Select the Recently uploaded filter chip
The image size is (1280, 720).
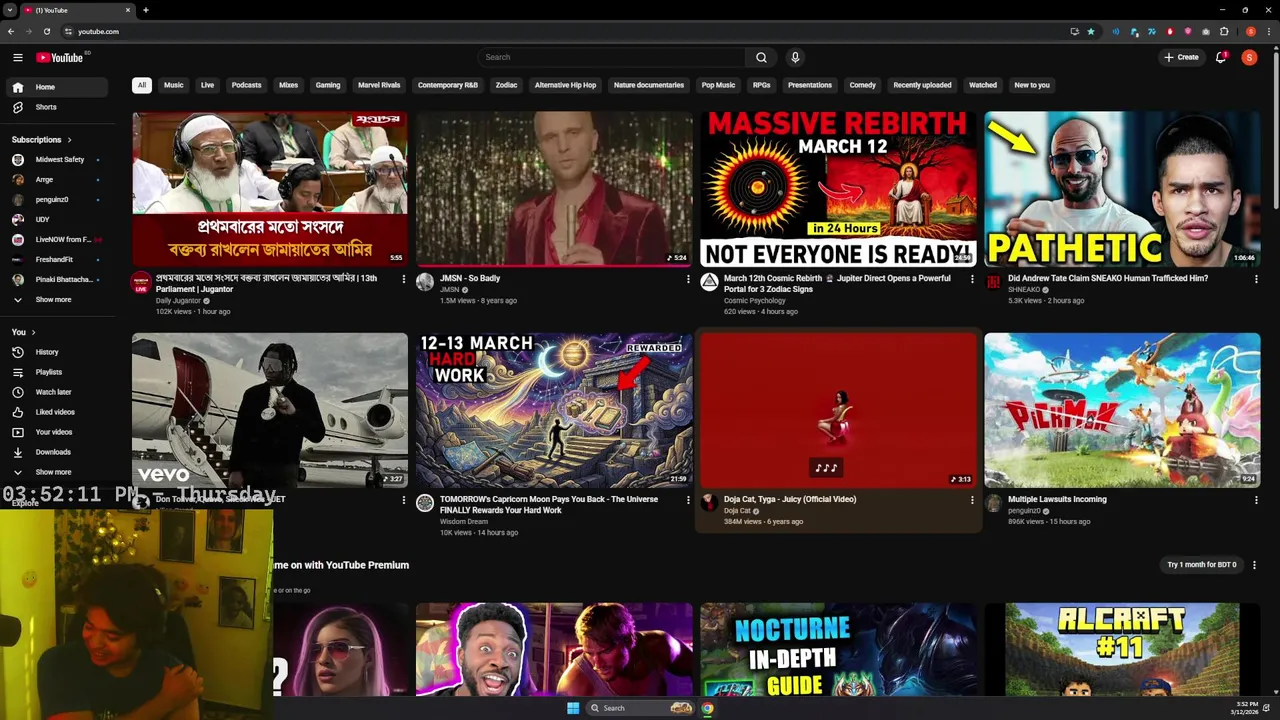(x=922, y=85)
